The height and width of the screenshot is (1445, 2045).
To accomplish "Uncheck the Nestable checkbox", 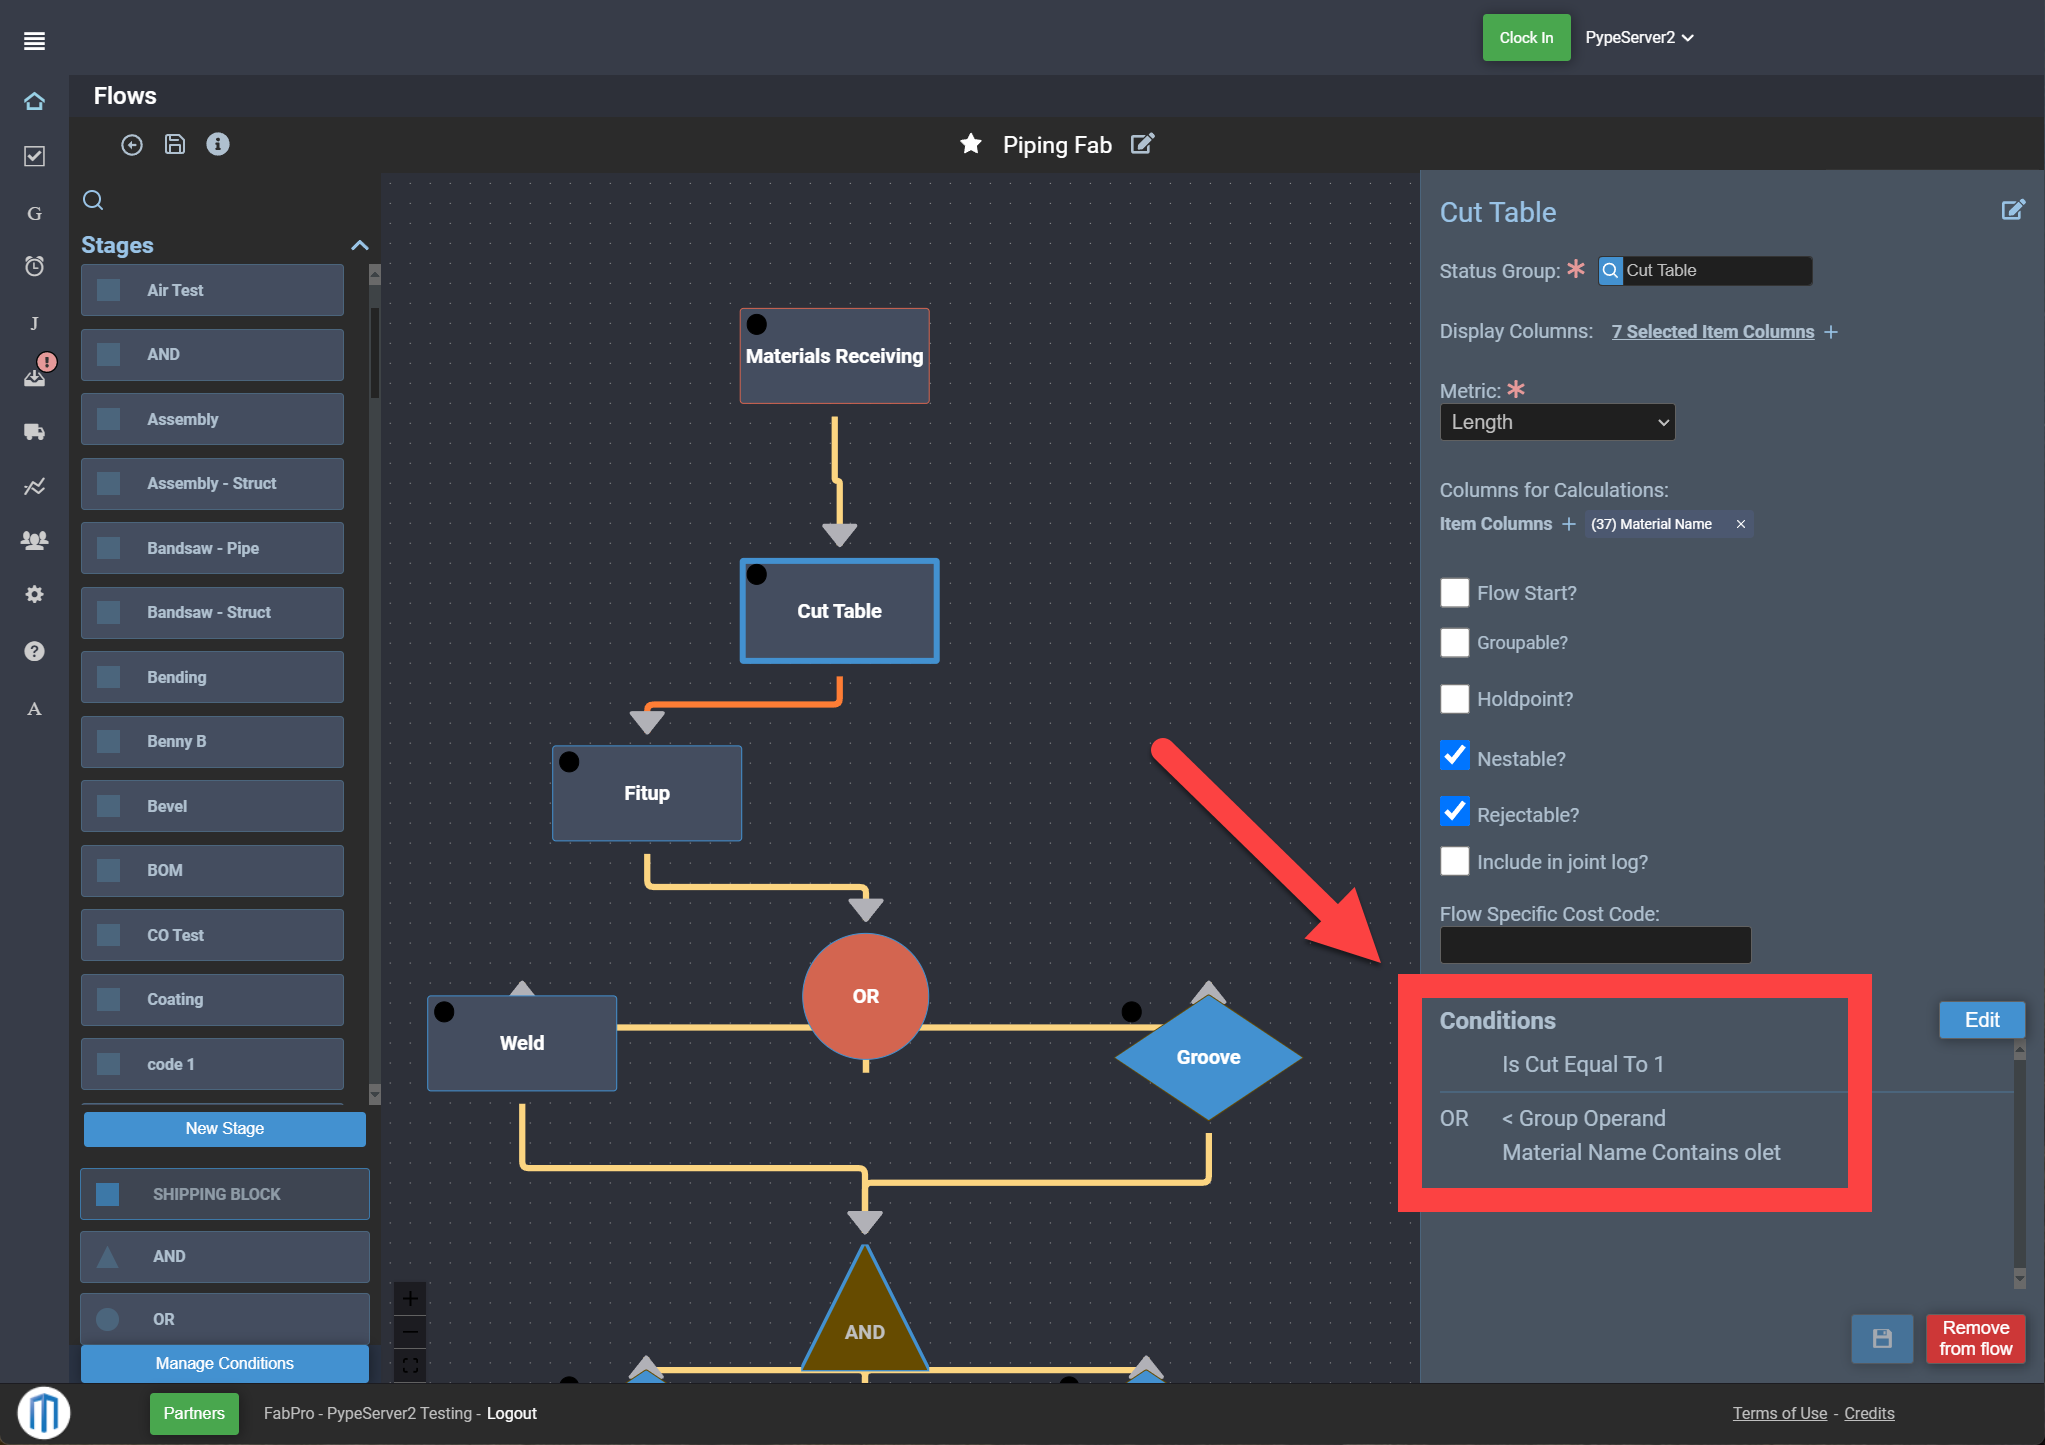I will pyautogui.click(x=1455, y=757).
